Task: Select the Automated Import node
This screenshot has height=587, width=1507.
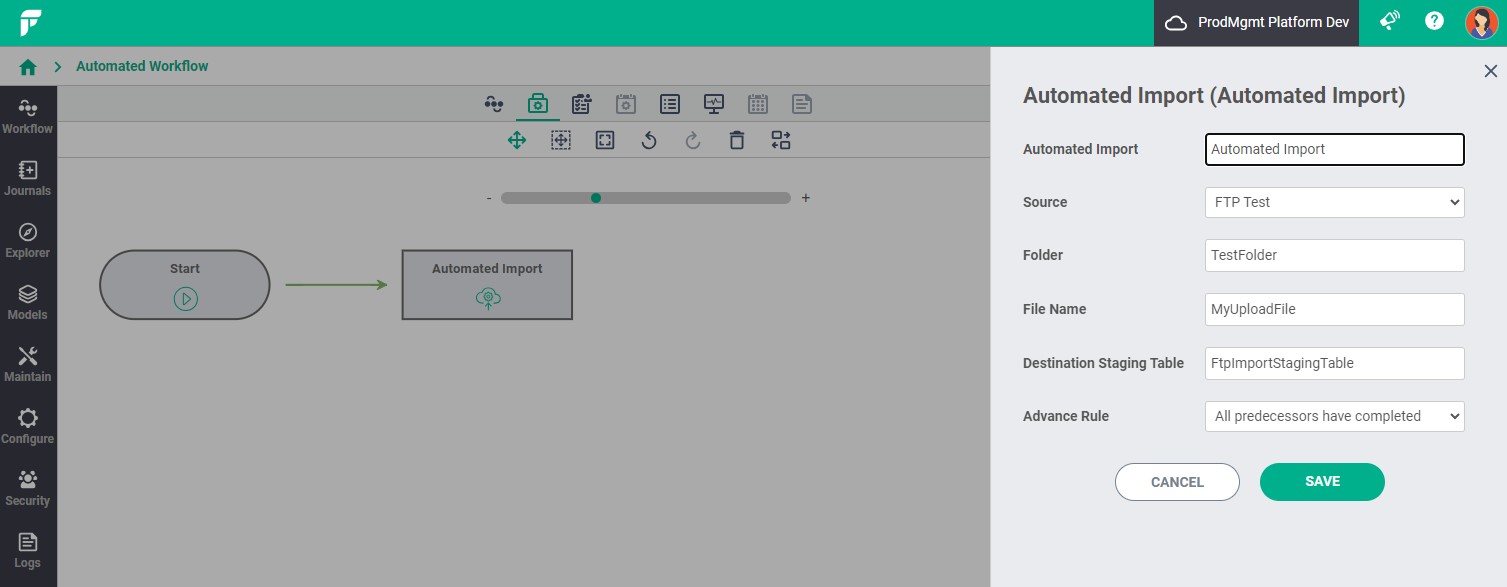Action: [487, 285]
